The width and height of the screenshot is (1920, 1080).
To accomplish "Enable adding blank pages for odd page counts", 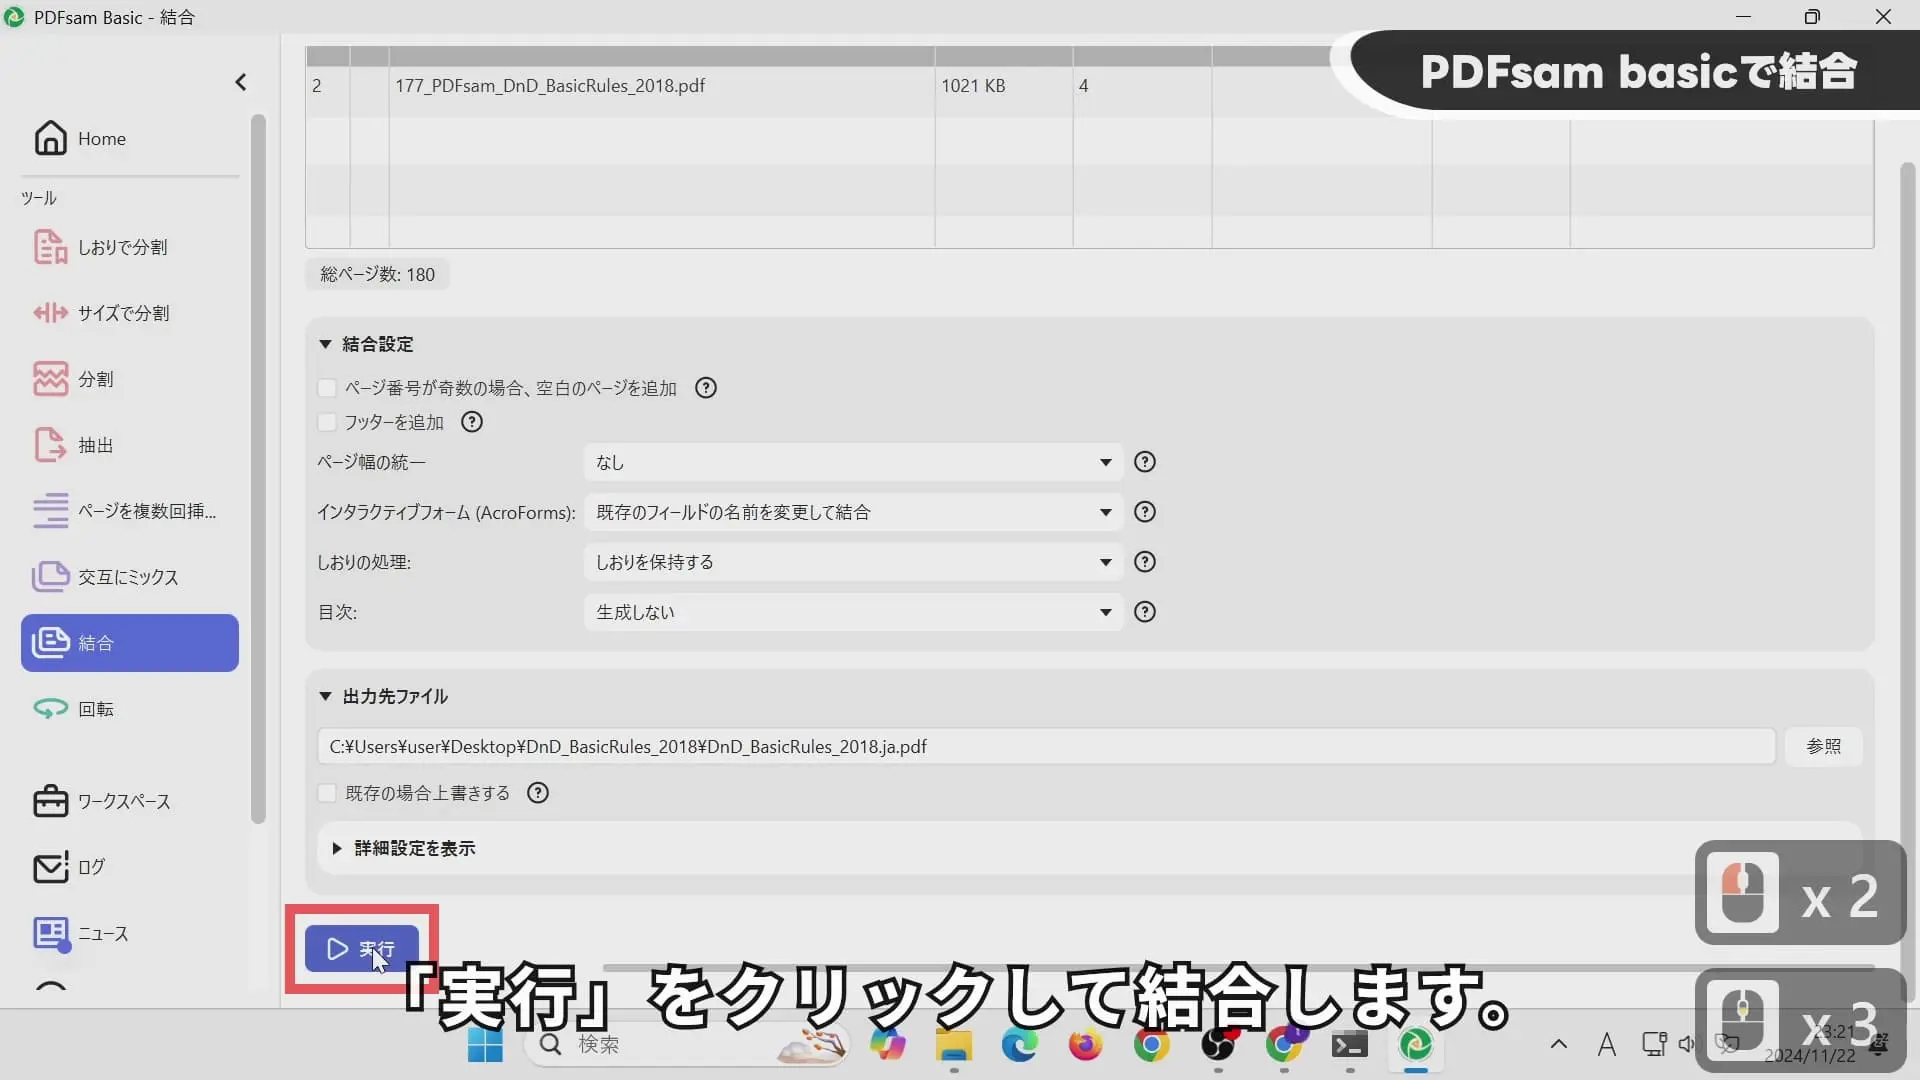I will point(327,388).
